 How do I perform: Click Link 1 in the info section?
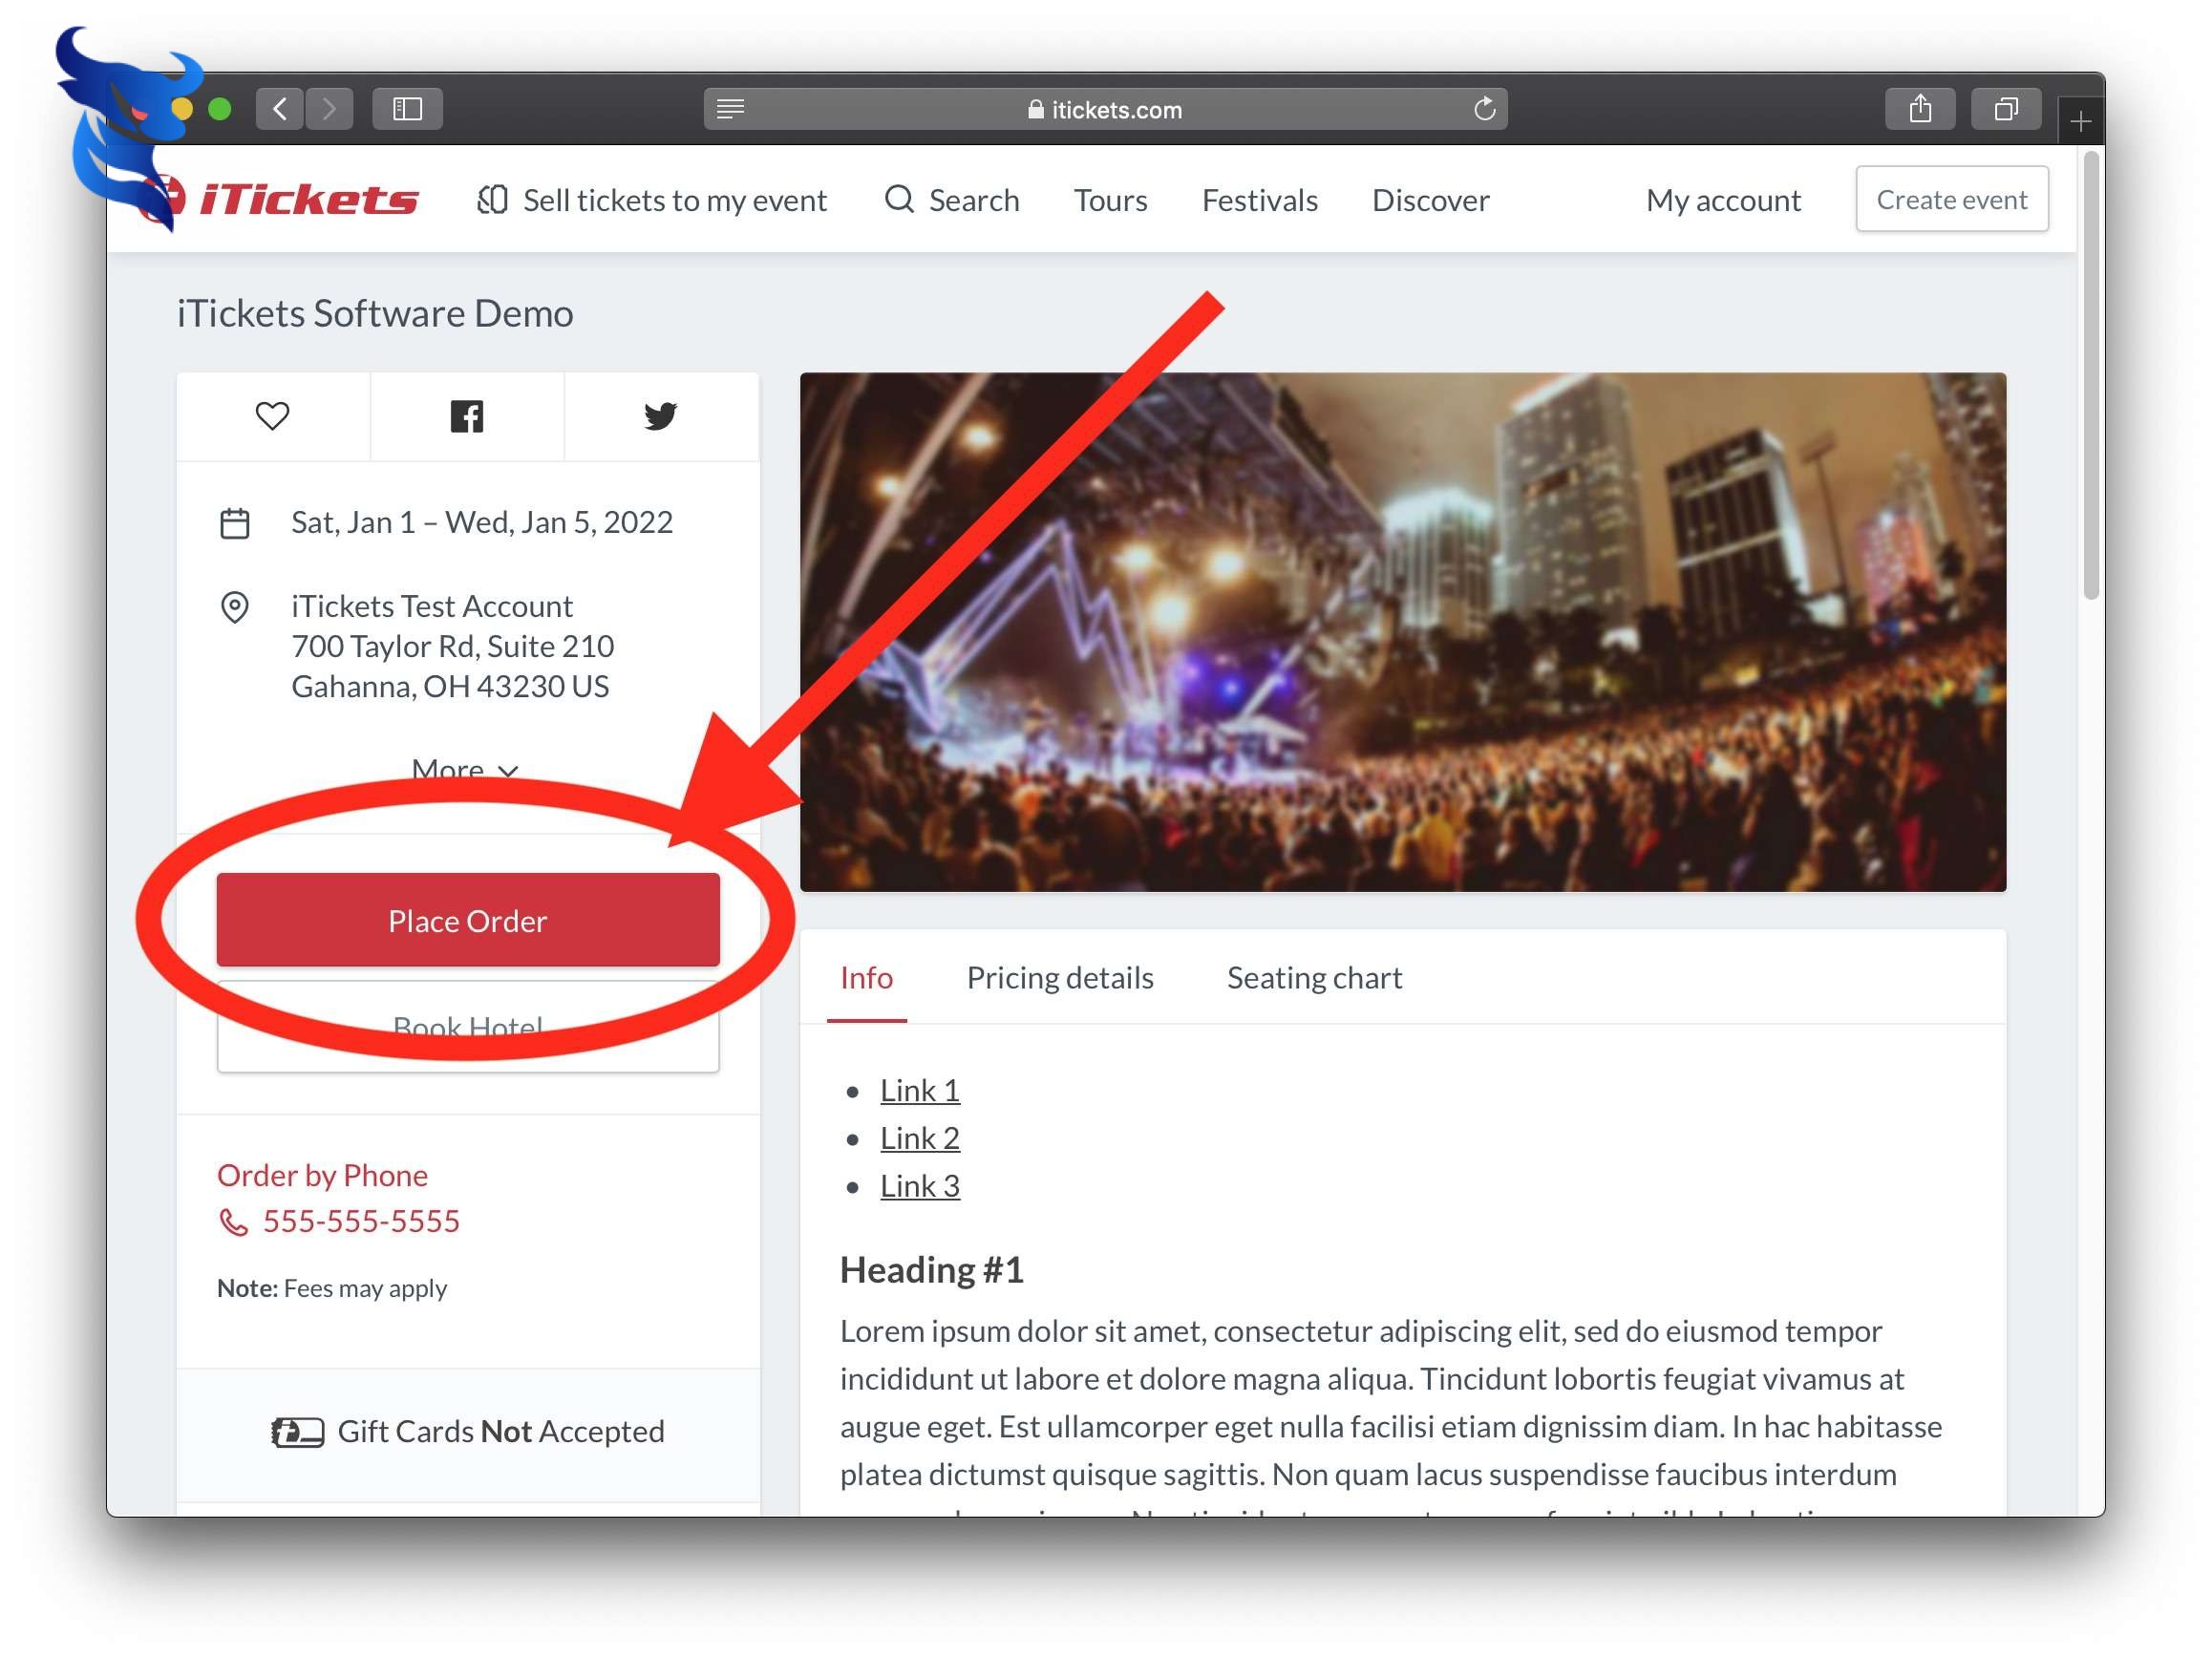(x=918, y=1087)
